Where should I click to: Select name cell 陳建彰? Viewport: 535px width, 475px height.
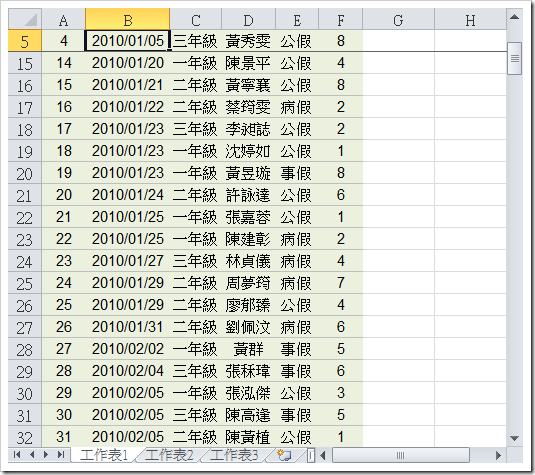(x=248, y=239)
